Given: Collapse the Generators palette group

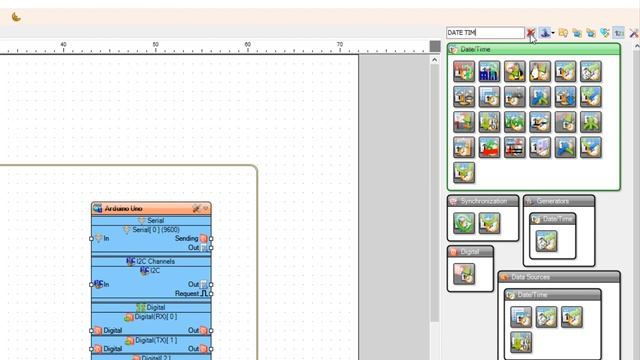Looking at the screenshot, I should pyautogui.click(x=559, y=201).
